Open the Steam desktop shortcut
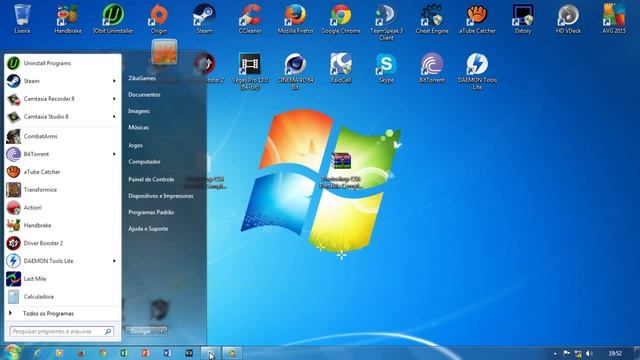The image size is (640, 360). tap(204, 18)
